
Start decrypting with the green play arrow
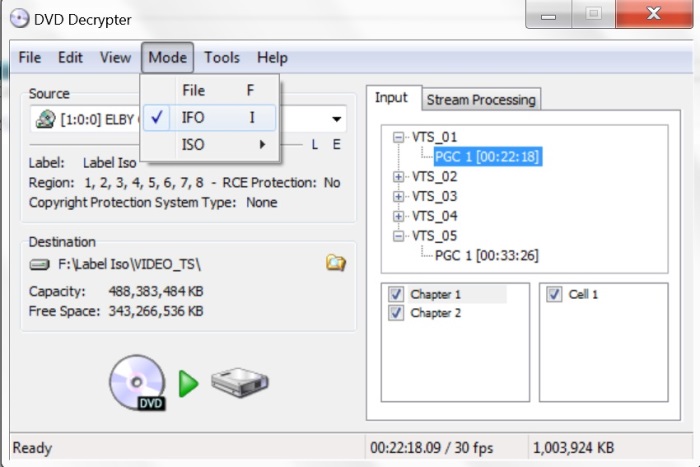coord(188,383)
